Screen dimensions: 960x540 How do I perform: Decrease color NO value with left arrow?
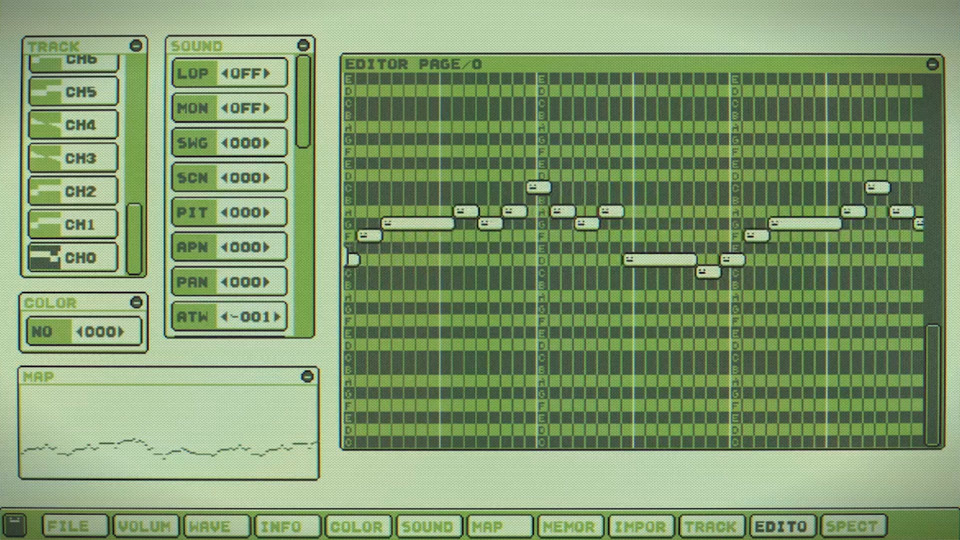[79, 332]
